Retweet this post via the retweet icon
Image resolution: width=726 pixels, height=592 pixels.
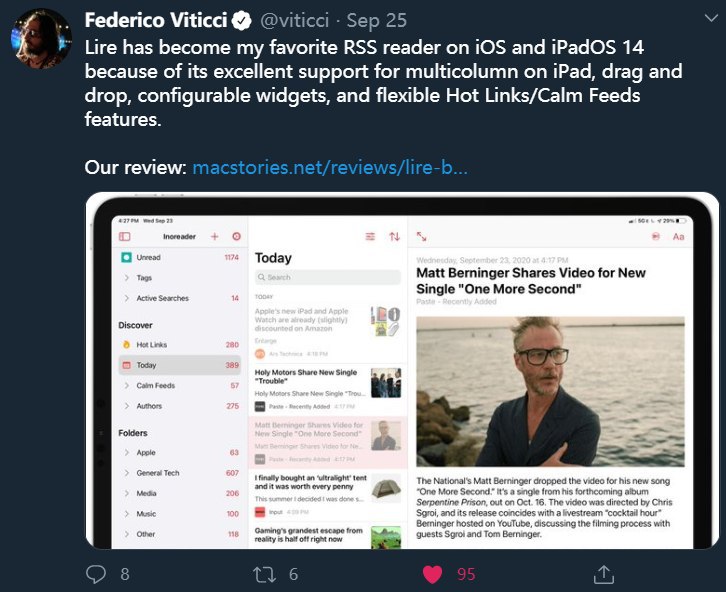pos(264,574)
